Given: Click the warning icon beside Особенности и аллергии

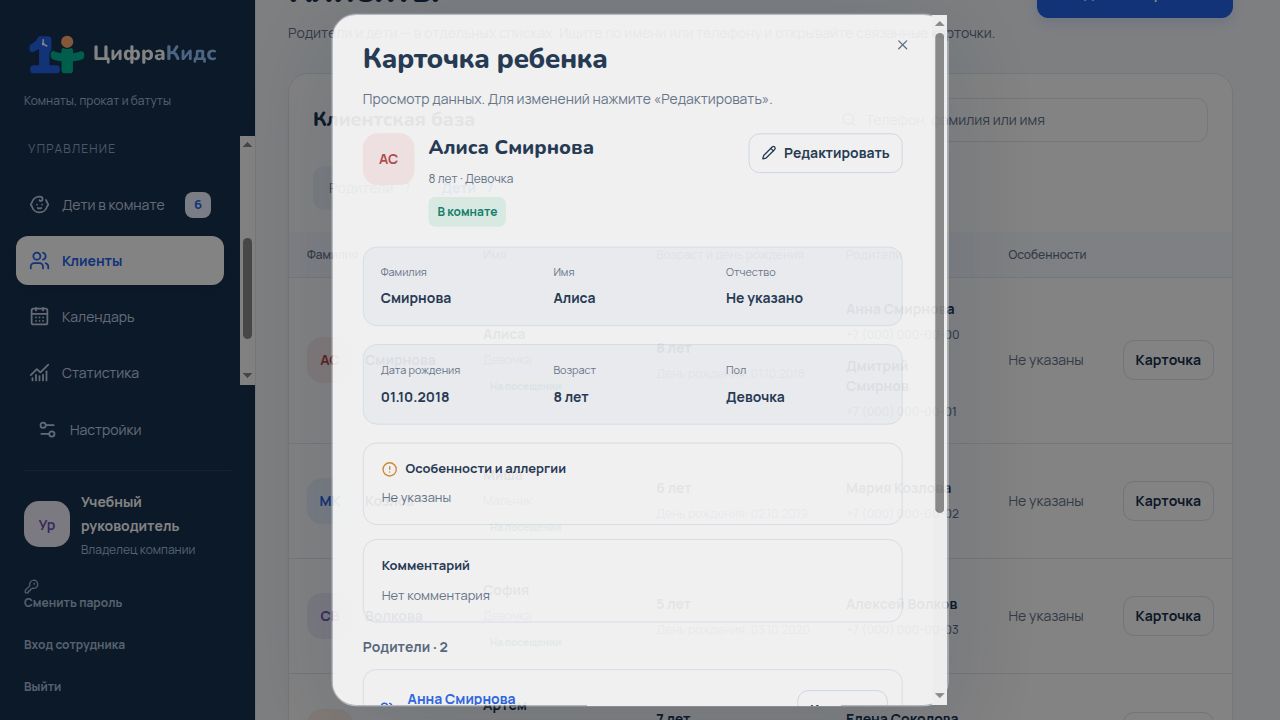Looking at the screenshot, I should [x=390, y=469].
